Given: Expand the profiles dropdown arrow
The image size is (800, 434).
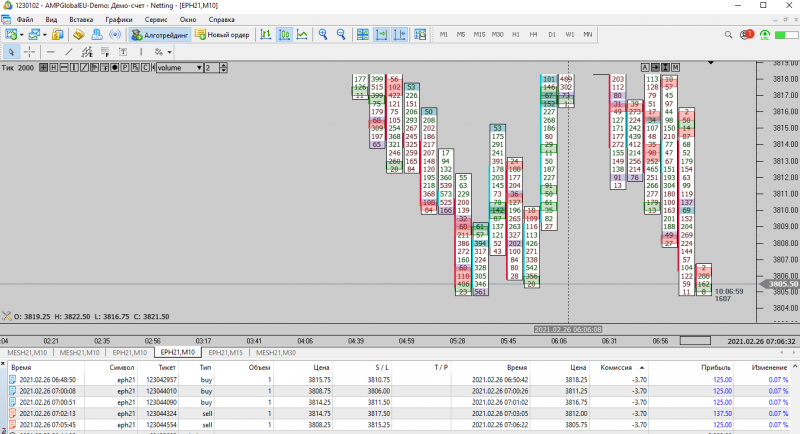Looking at the screenshot, I should (x=45, y=35).
